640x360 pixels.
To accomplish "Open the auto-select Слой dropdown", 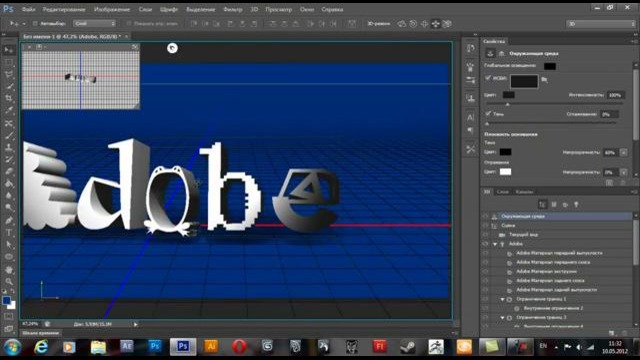I will pyautogui.click(x=95, y=24).
